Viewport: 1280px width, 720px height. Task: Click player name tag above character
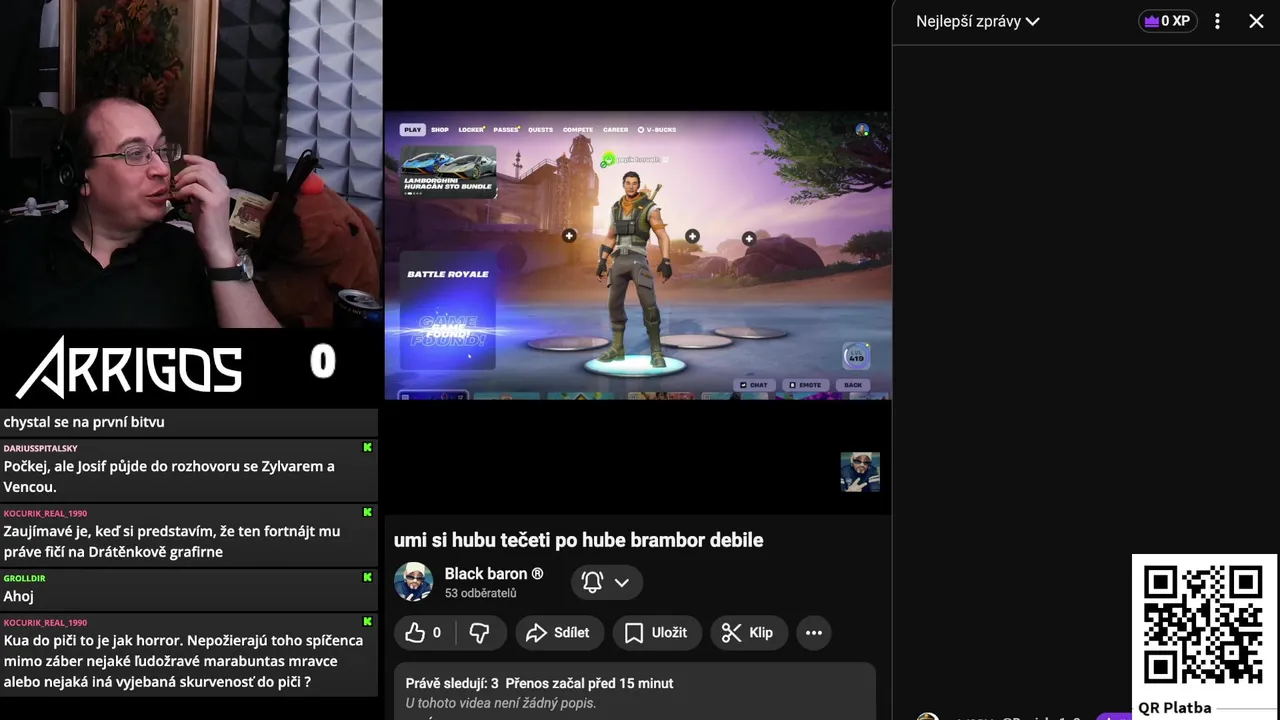tap(633, 159)
